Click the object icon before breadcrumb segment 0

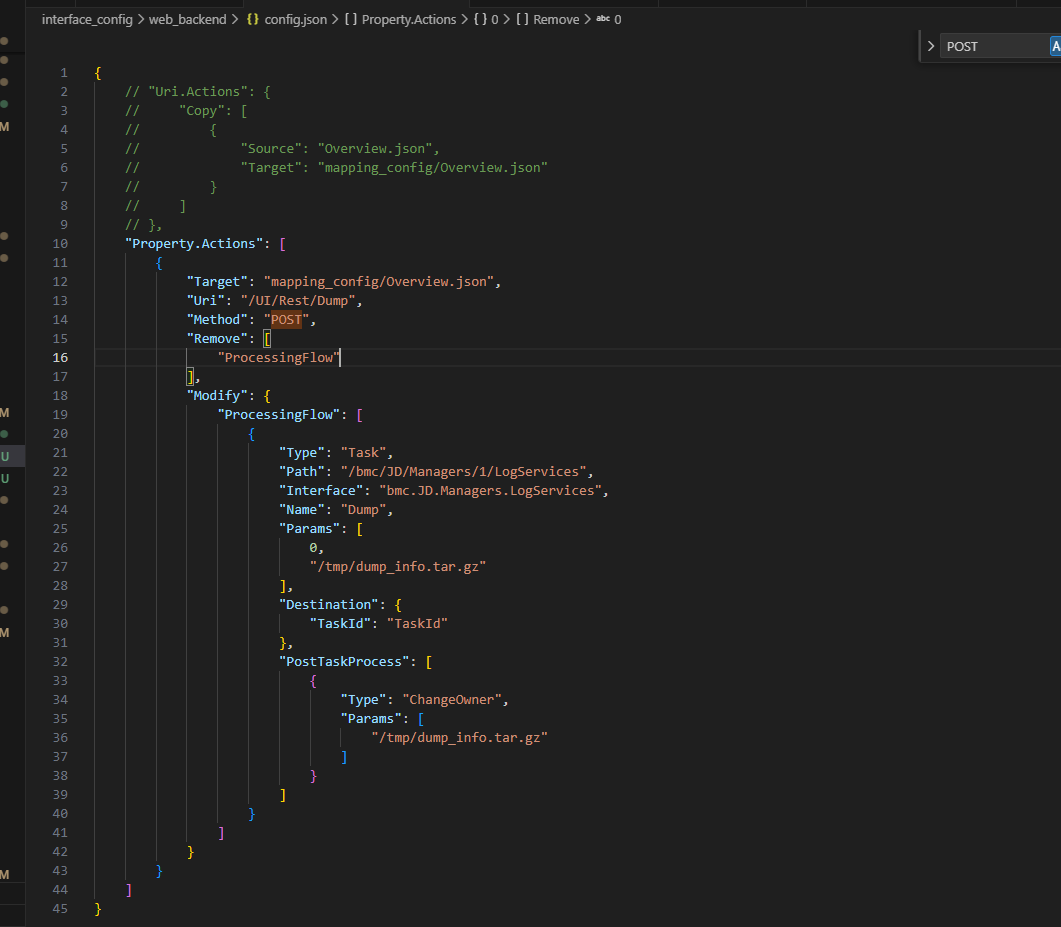(x=480, y=19)
